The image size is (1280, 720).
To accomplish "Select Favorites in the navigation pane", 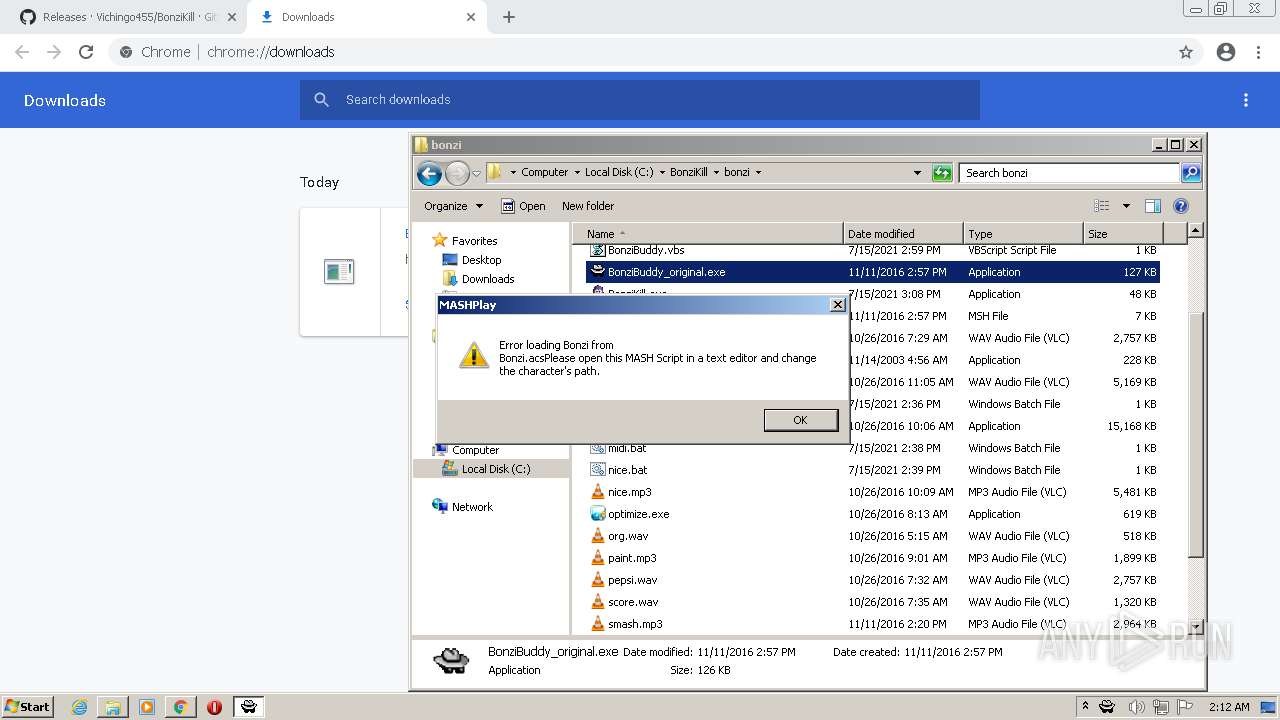I will tap(474, 241).
